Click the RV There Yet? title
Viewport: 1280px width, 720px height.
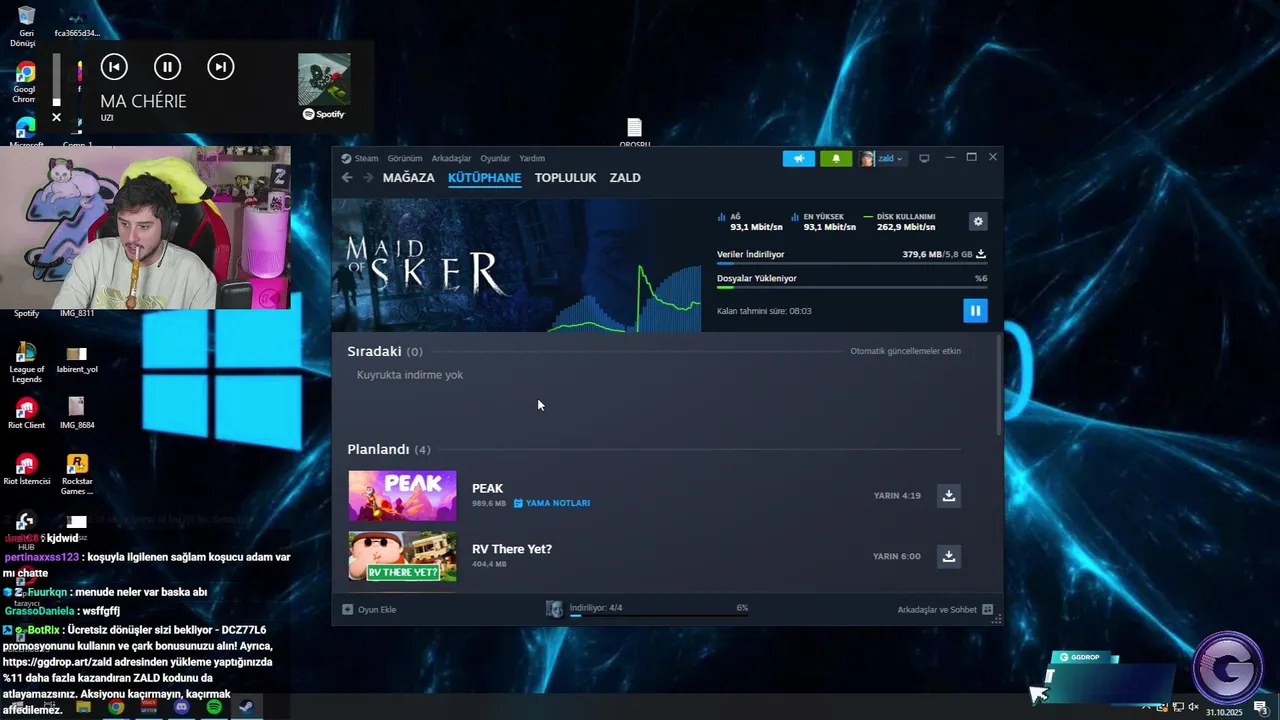(x=512, y=549)
